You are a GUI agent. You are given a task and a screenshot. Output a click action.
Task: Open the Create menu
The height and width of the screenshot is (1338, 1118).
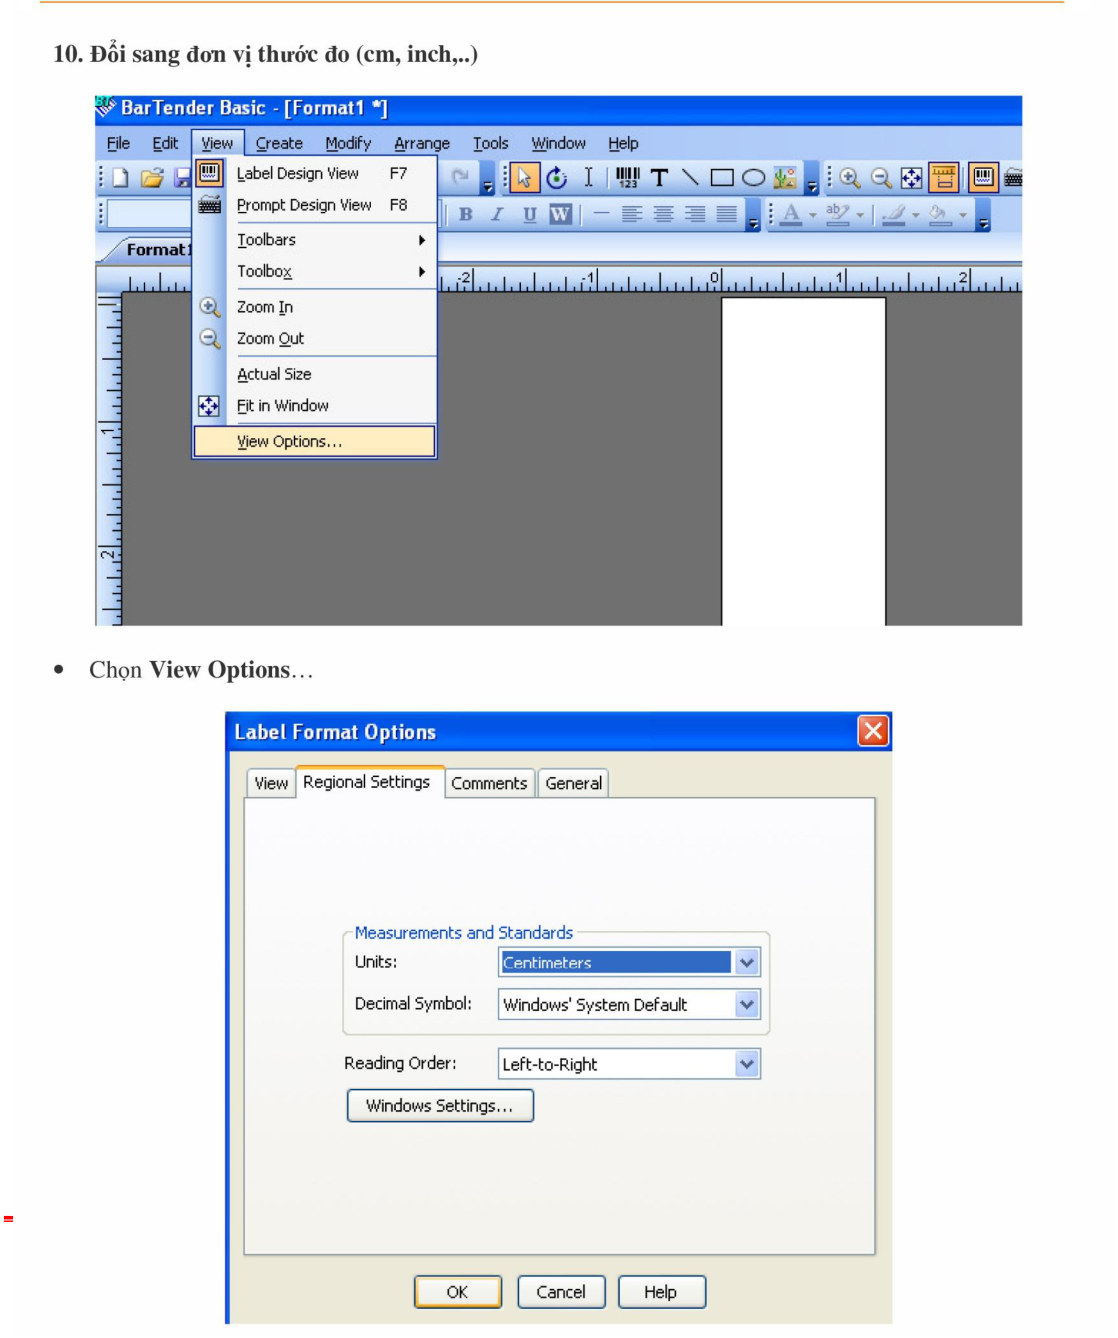point(279,143)
